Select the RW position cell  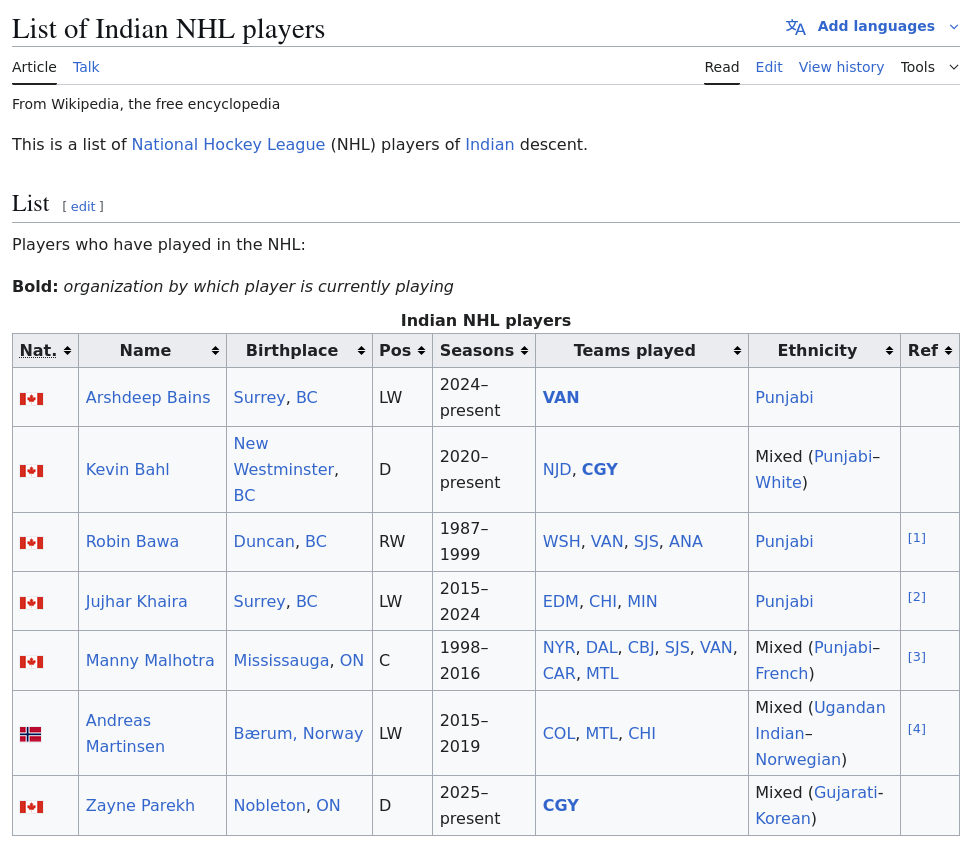point(403,542)
